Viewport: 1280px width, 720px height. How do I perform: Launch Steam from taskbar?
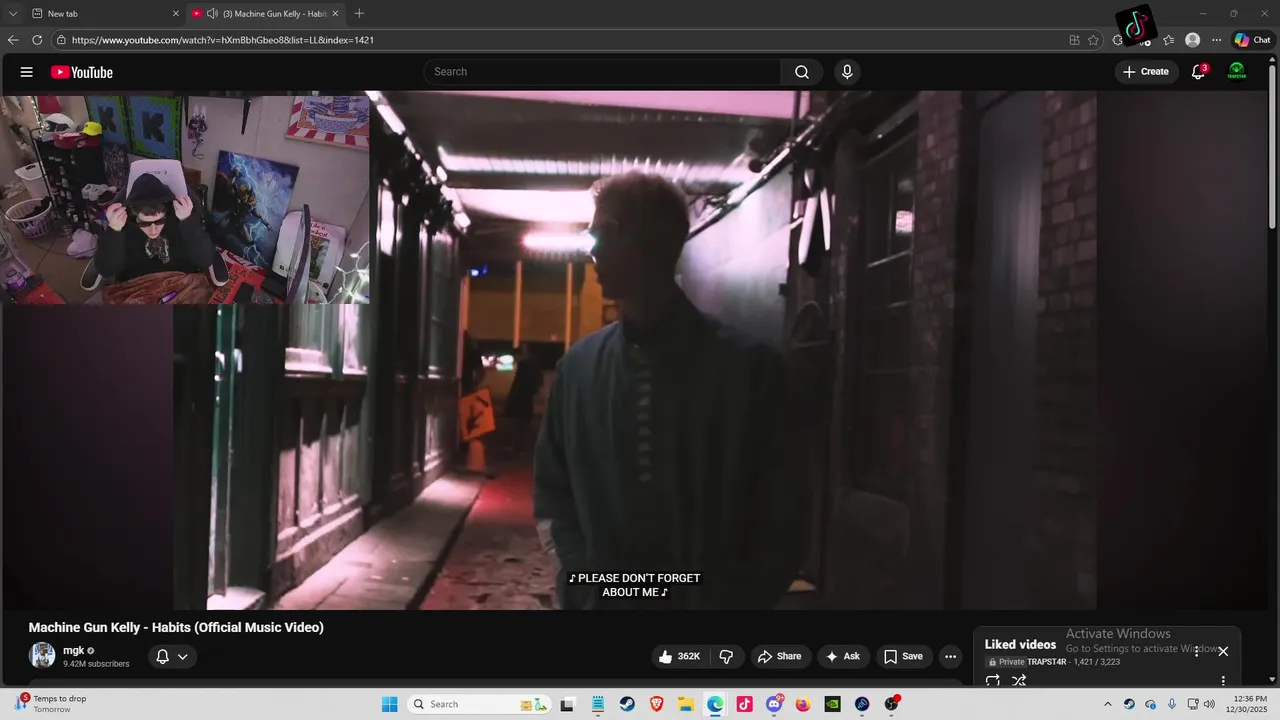[x=627, y=704]
